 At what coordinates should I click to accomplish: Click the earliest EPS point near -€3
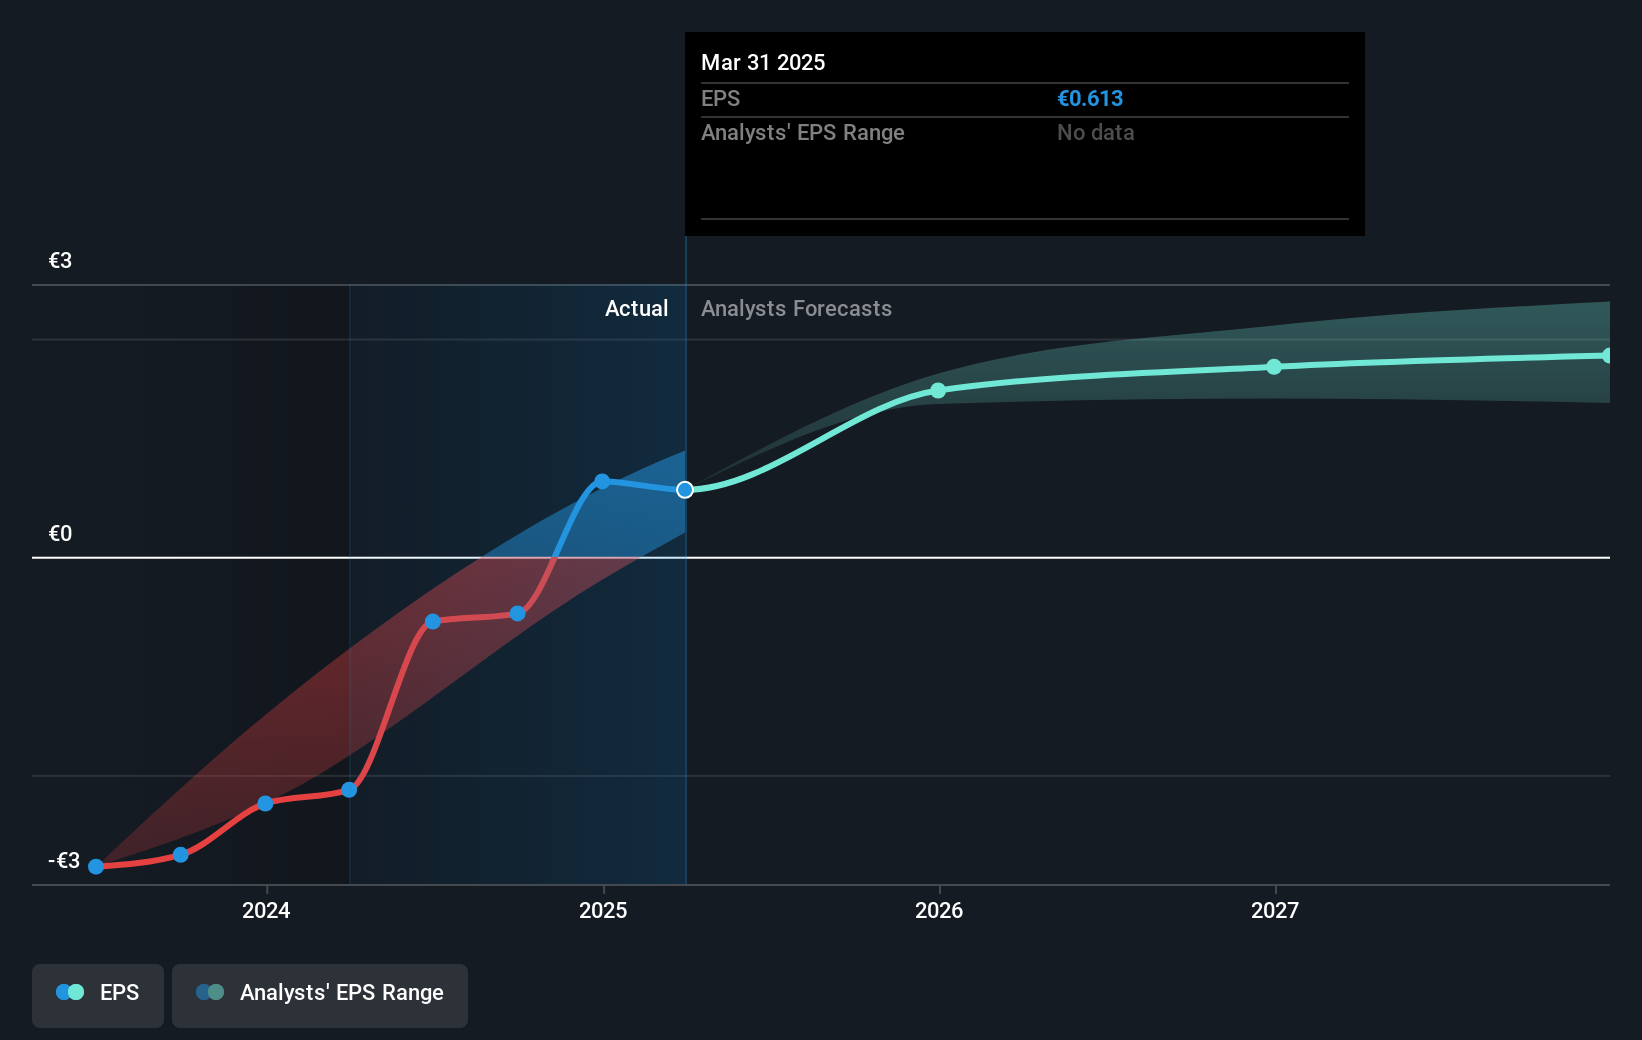[x=96, y=867]
